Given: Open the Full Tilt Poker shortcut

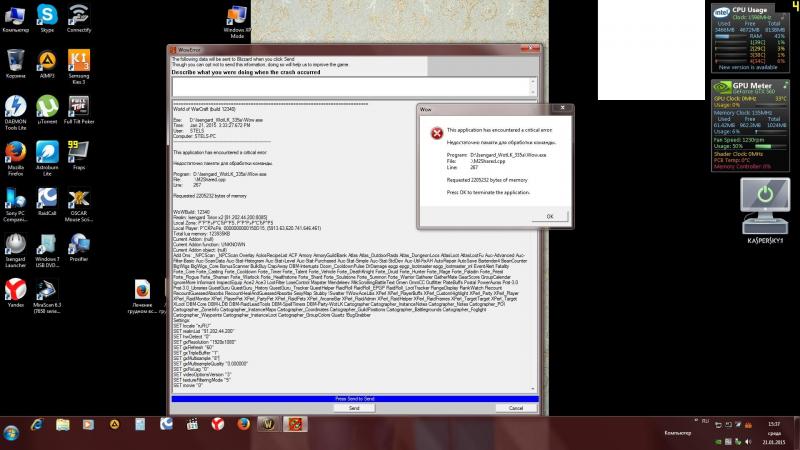Looking at the screenshot, I should pyautogui.click(x=79, y=110).
